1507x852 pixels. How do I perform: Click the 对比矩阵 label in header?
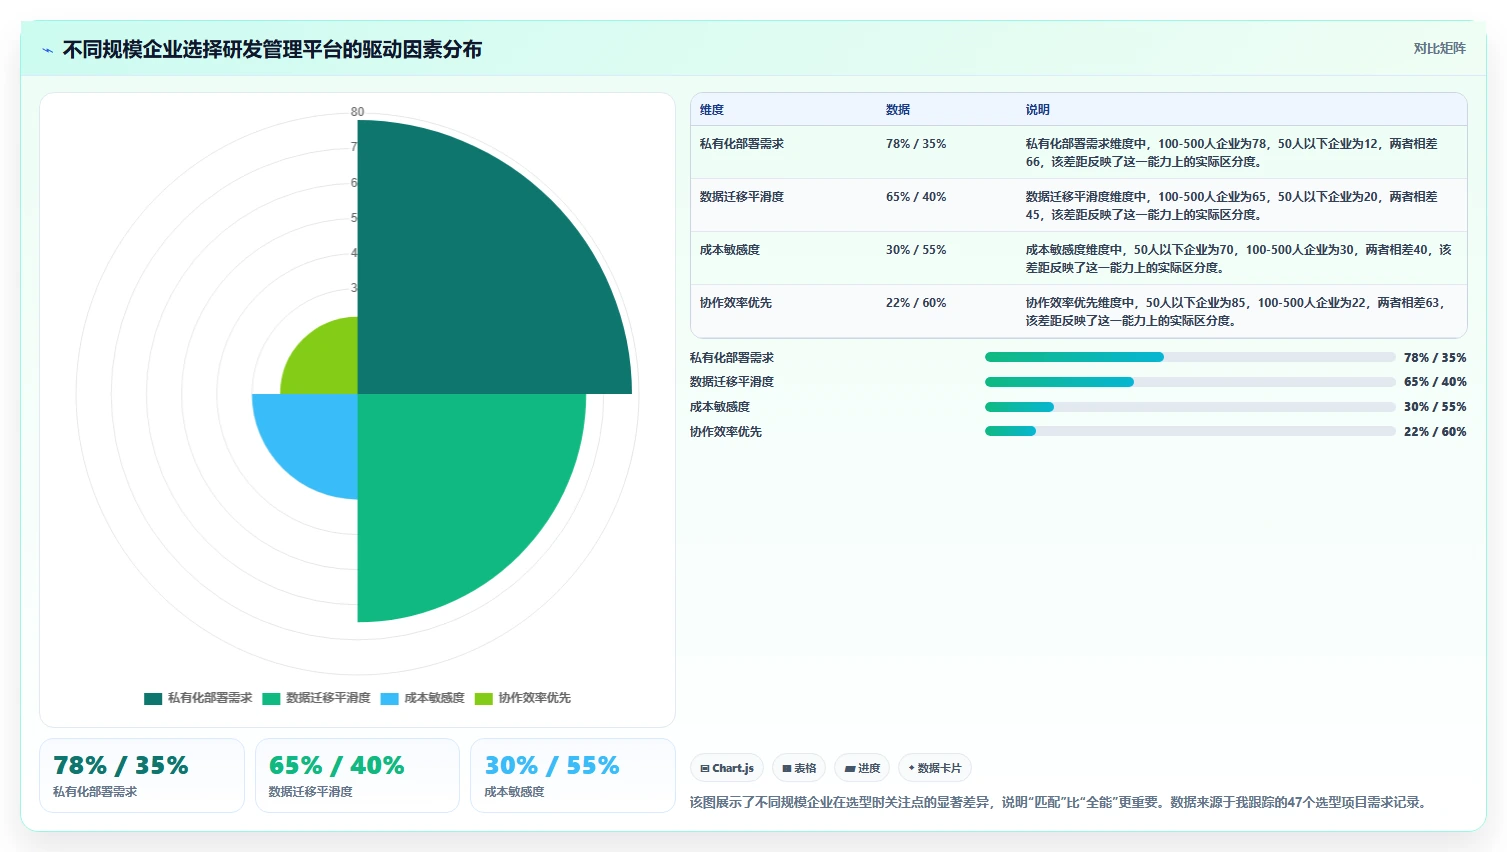(1439, 49)
